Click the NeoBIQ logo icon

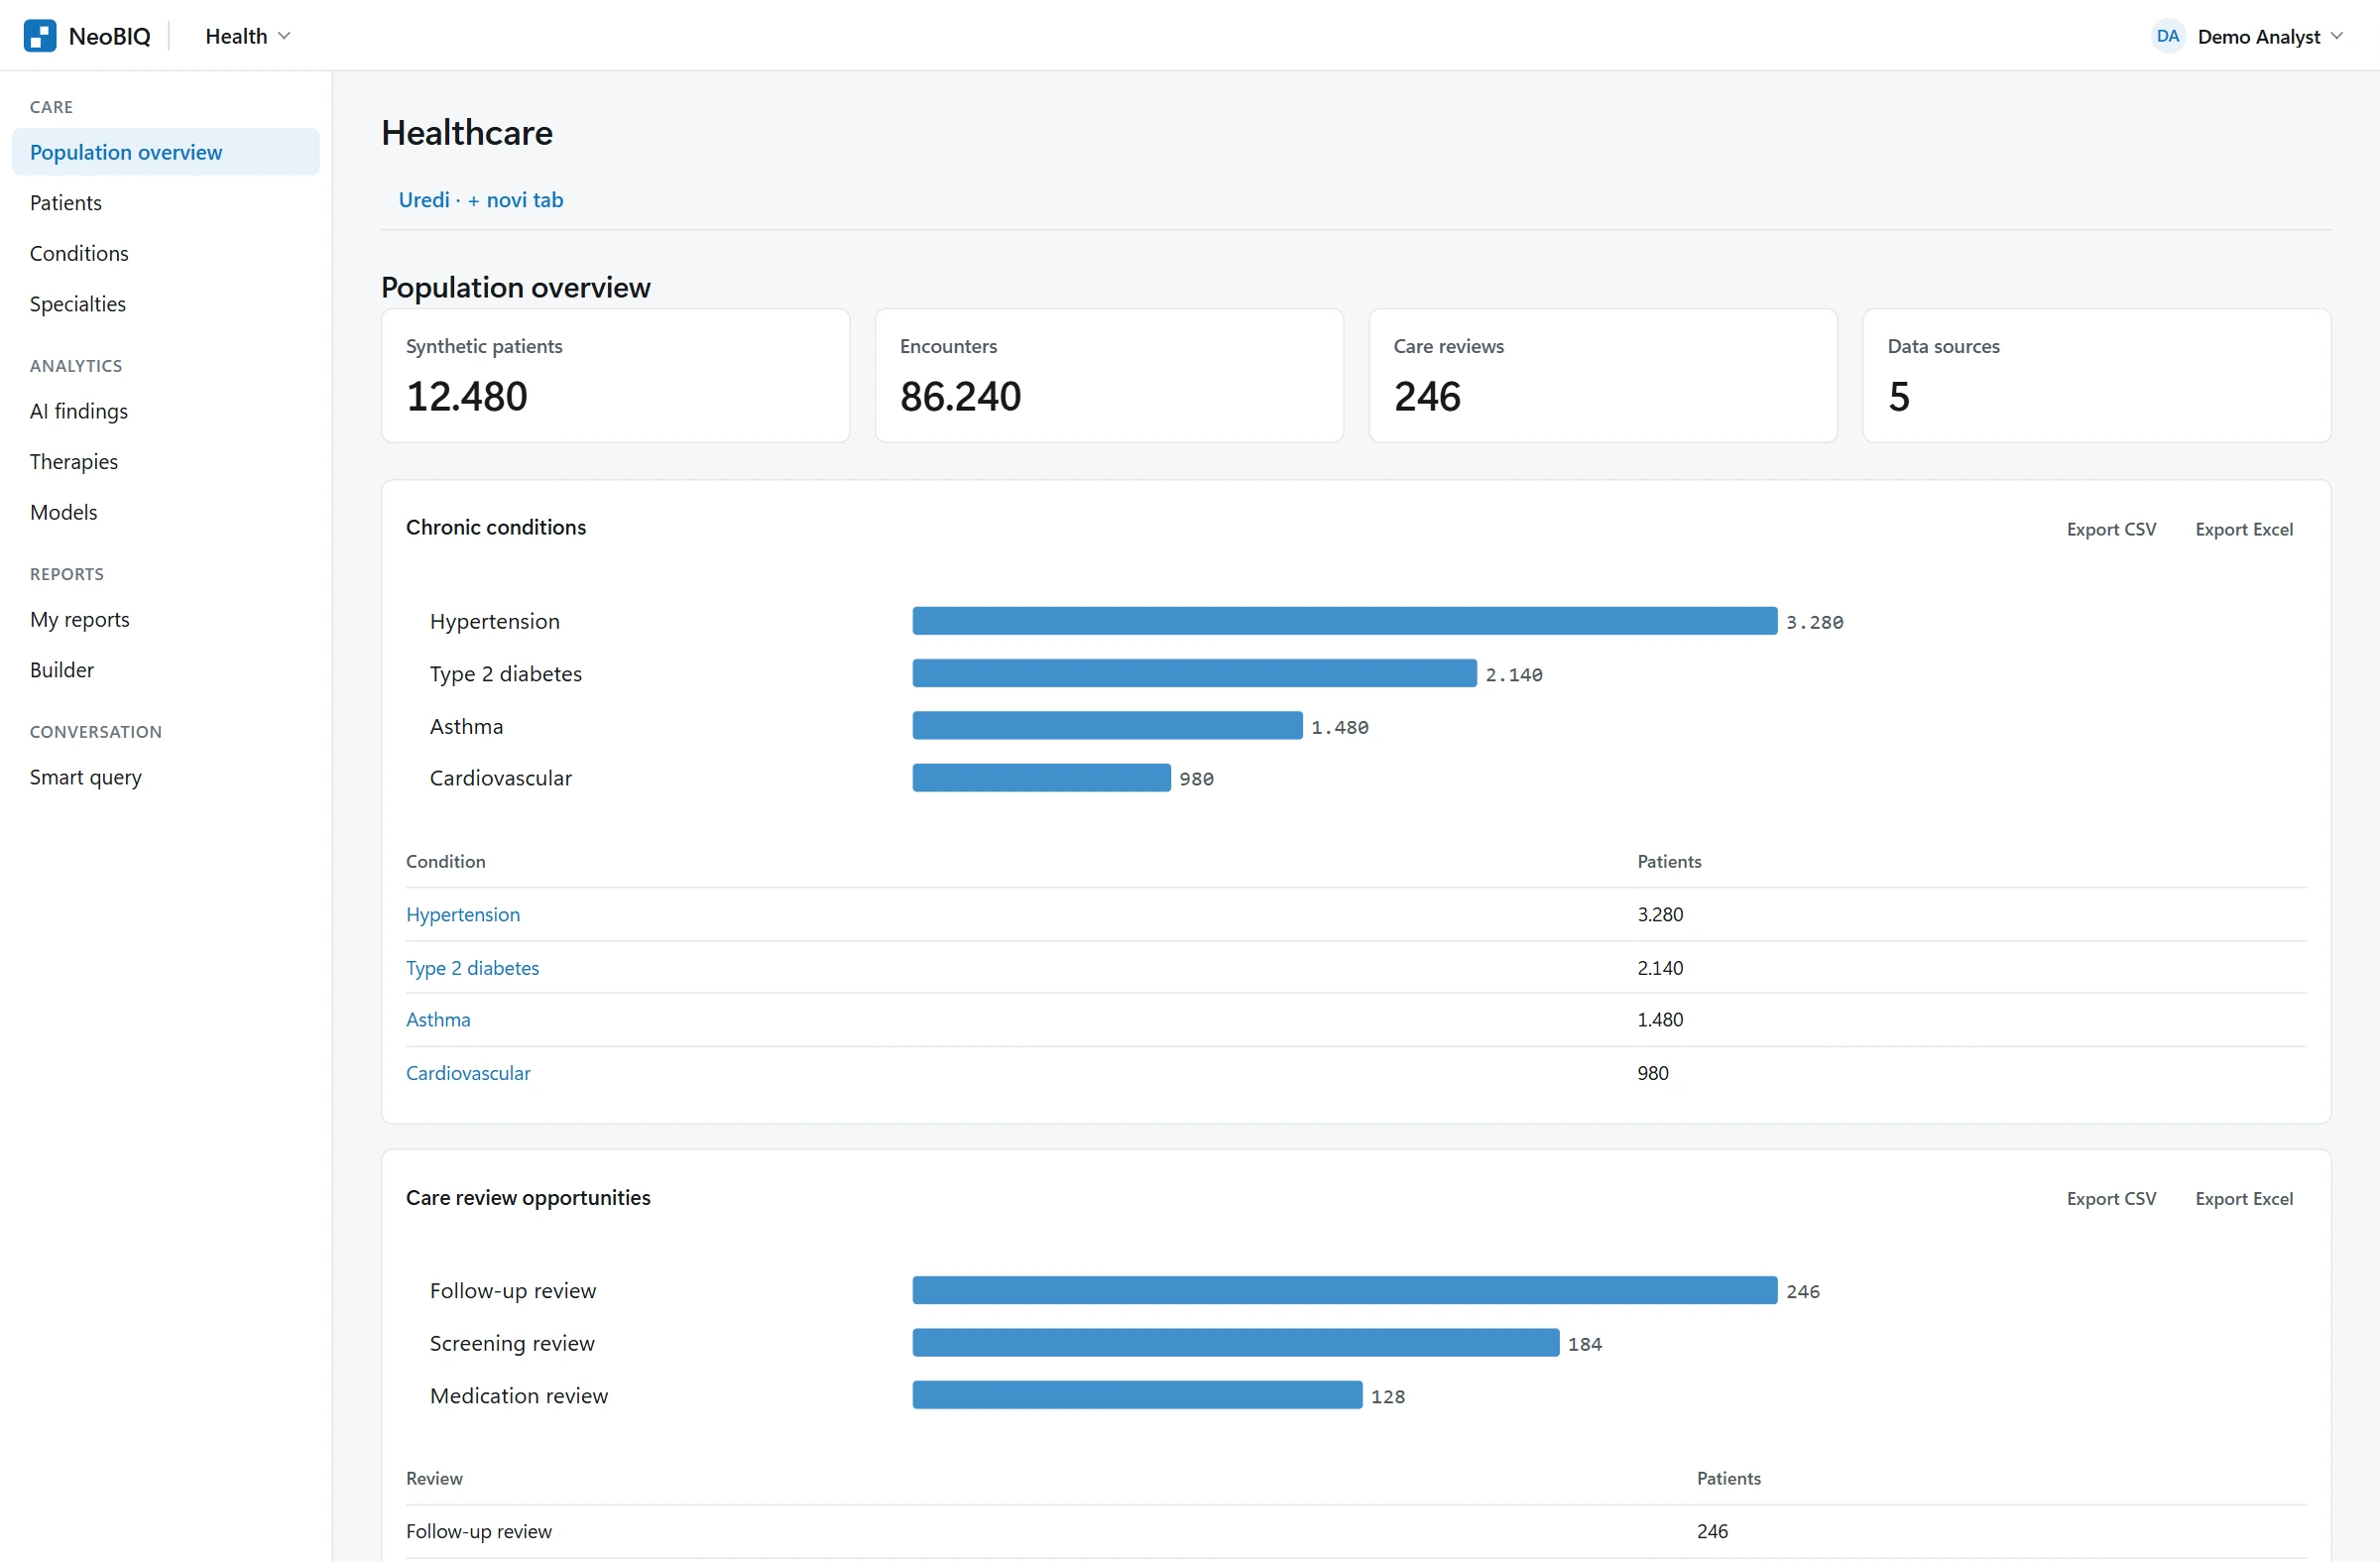[x=40, y=36]
